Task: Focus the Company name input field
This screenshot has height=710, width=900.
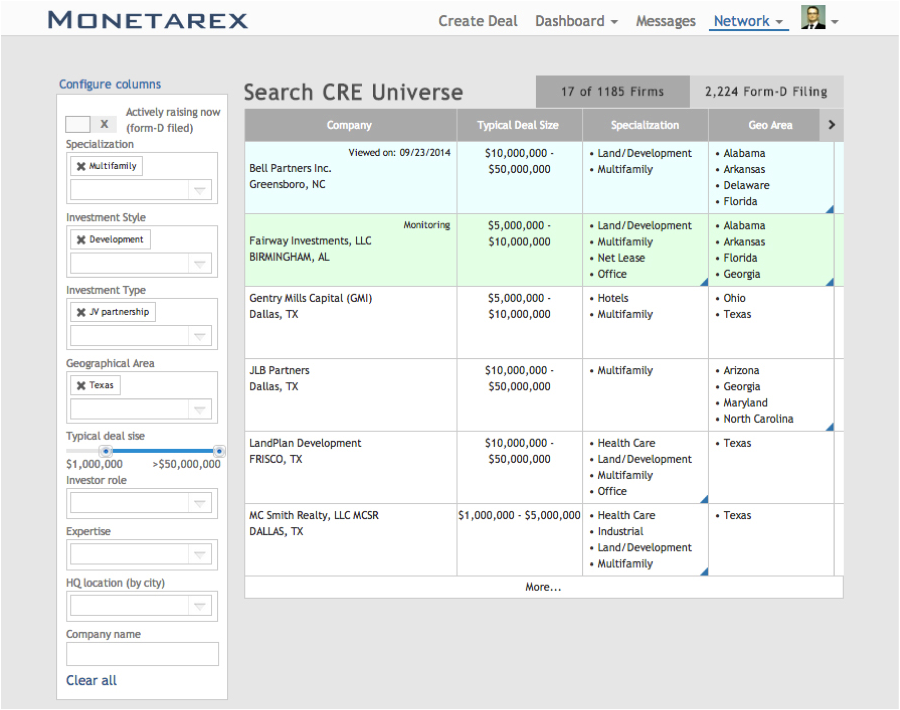Action: 142,654
